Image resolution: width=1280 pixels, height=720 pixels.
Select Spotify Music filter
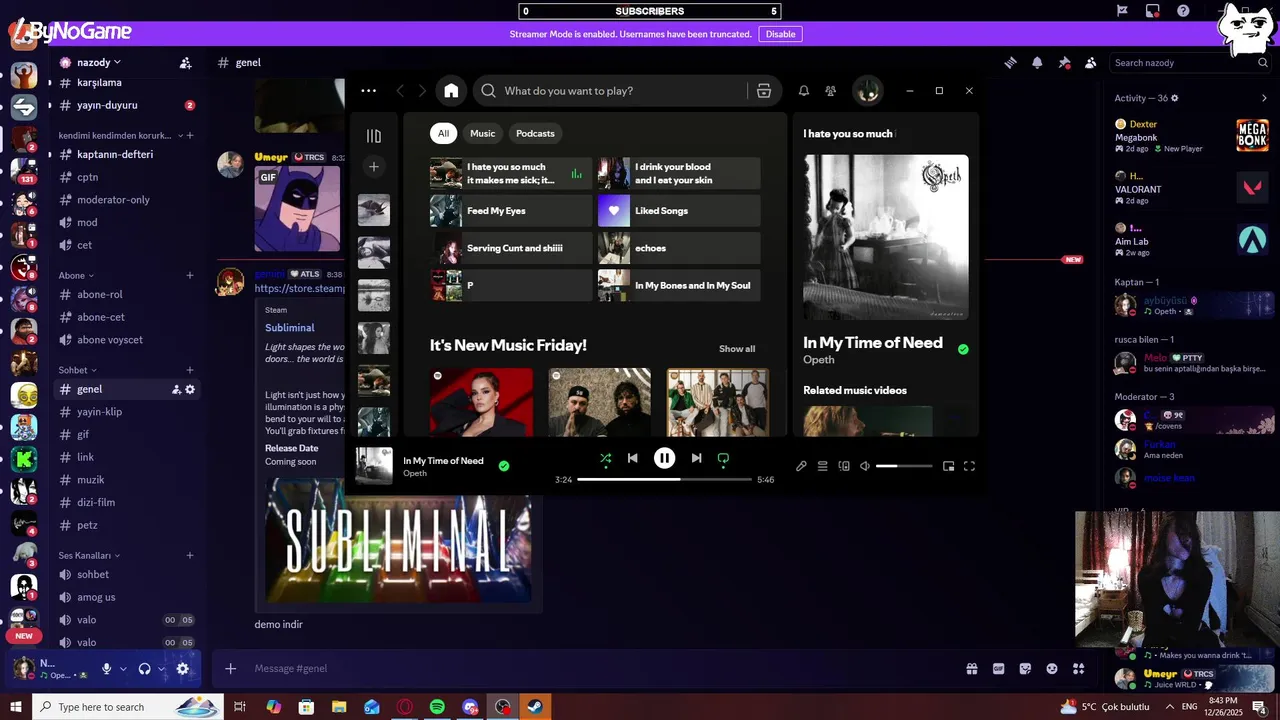(x=483, y=133)
